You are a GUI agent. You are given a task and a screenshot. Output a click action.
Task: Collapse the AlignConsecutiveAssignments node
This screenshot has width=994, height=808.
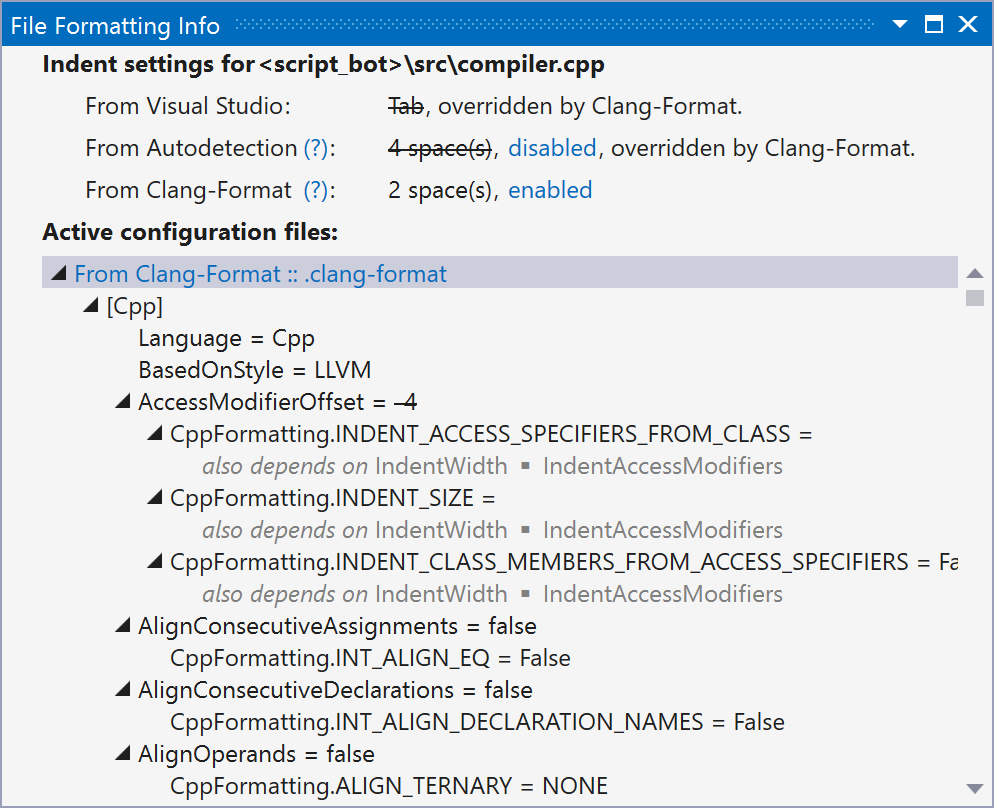pos(122,625)
